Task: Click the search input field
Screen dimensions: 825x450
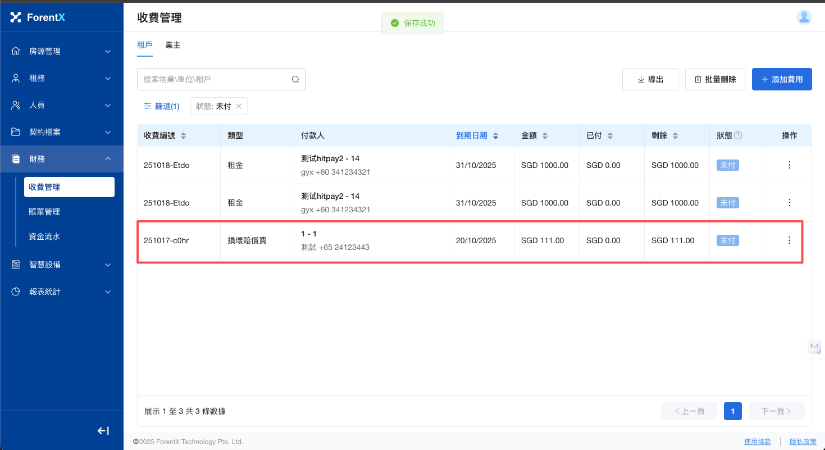Action: point(213,79)
